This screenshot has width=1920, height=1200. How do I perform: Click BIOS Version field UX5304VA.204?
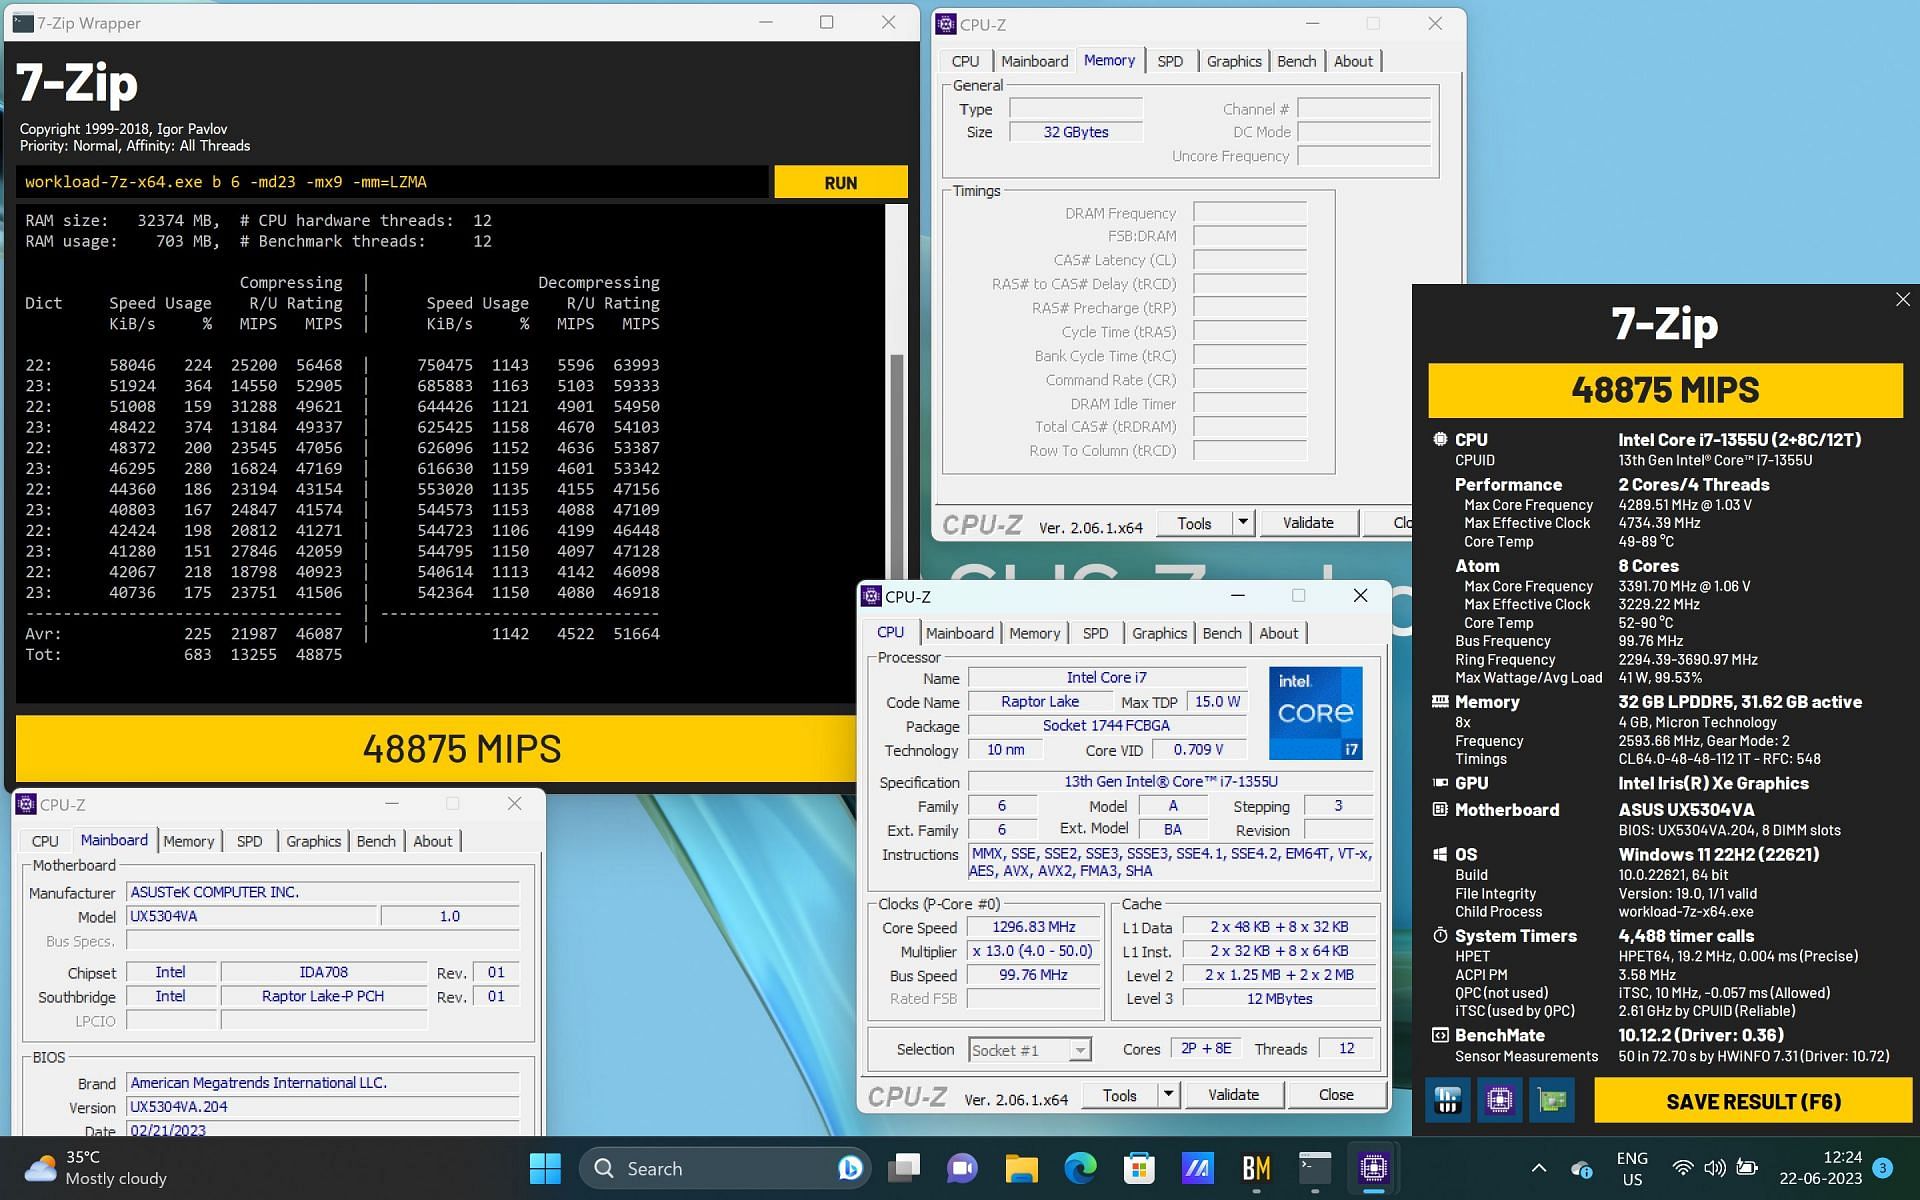pyautogui.click(x=323, y=1107)
